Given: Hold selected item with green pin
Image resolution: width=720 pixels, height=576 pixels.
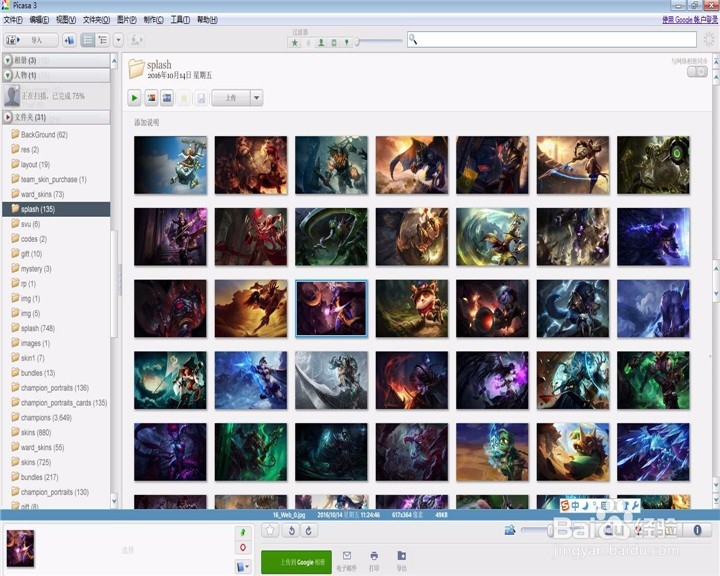Looking at the screenshot, I should pyautogui.click(x=243, y=532).
